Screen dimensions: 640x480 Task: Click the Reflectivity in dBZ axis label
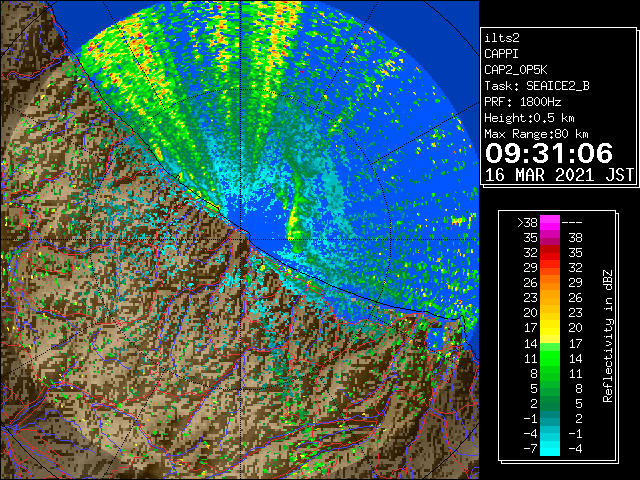point(608,336)
